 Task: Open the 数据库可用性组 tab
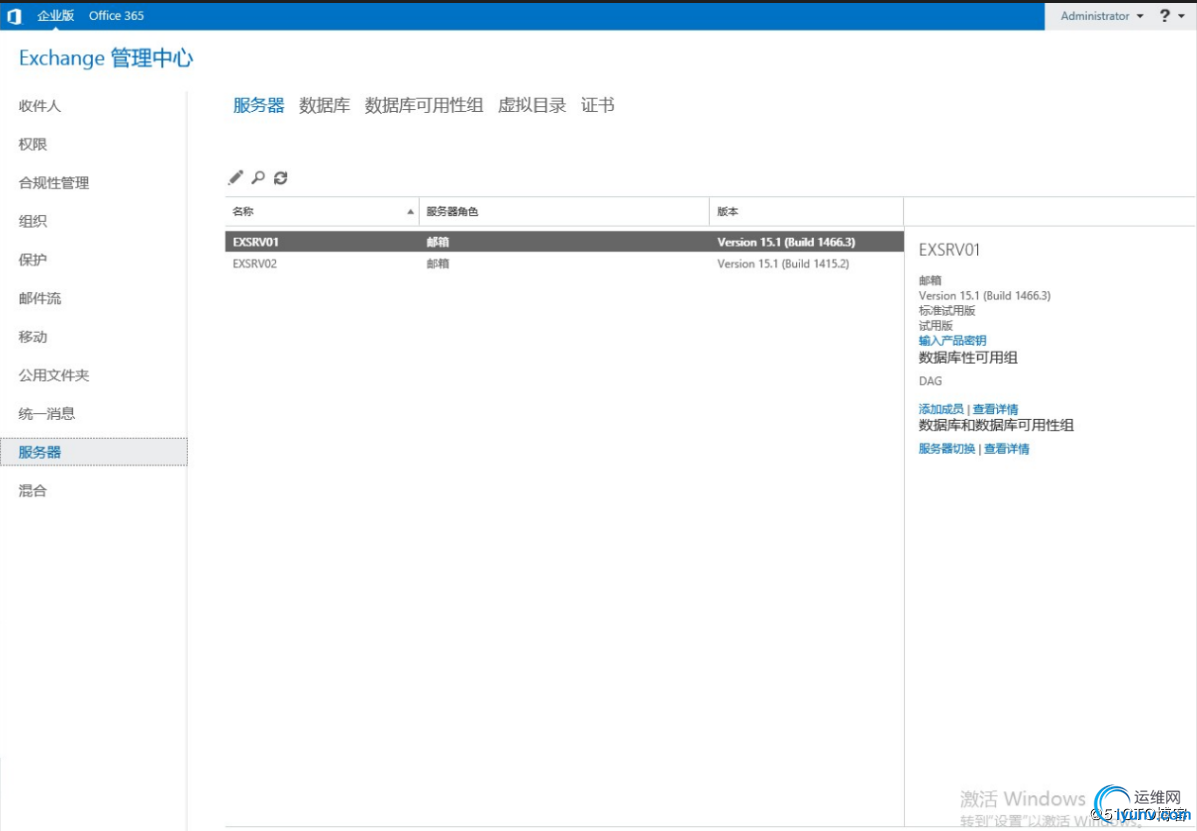click(424, 105)
